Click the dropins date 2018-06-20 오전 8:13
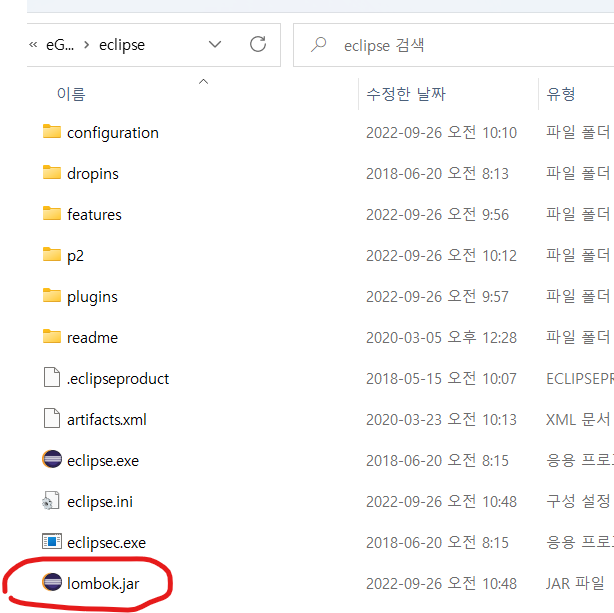This screenshot has width=614, height=613. point(437,173)
